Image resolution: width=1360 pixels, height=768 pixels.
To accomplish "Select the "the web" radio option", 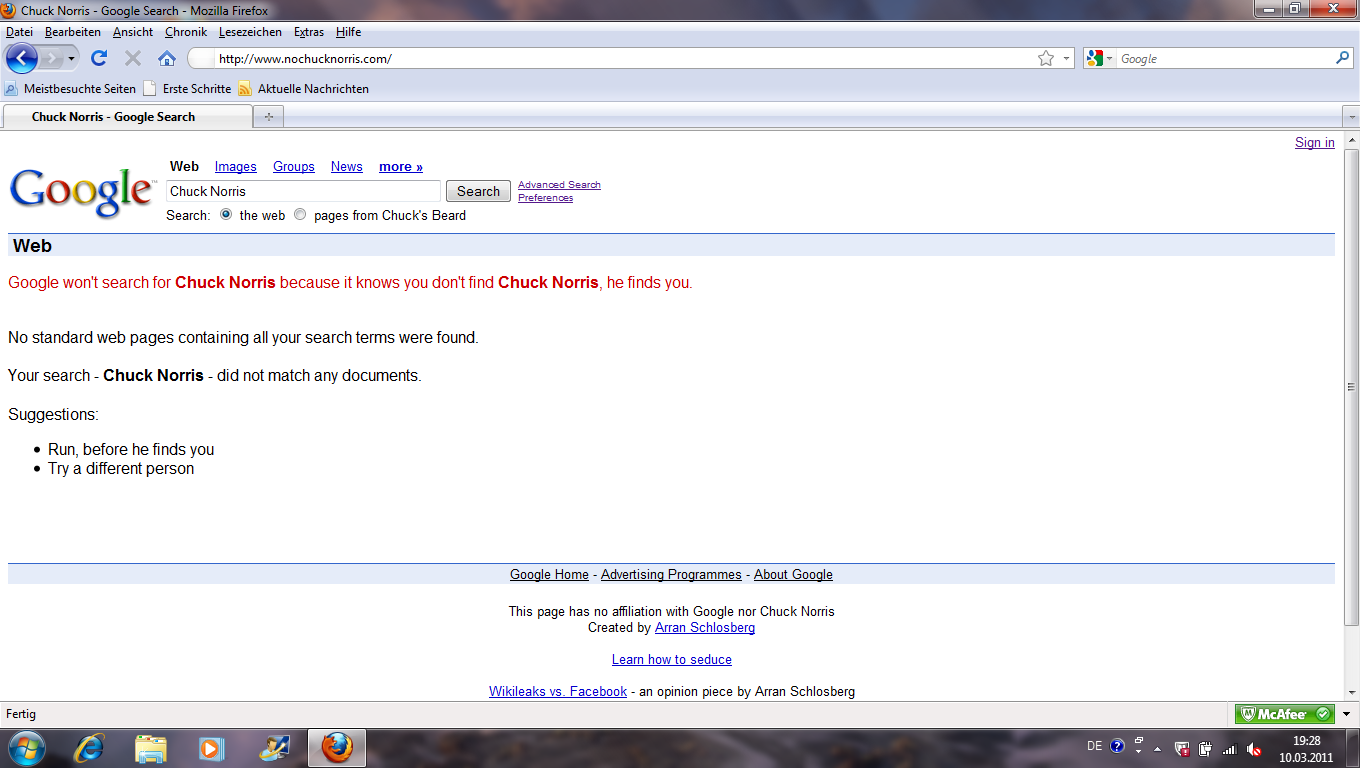I will [x=226, y=214].
